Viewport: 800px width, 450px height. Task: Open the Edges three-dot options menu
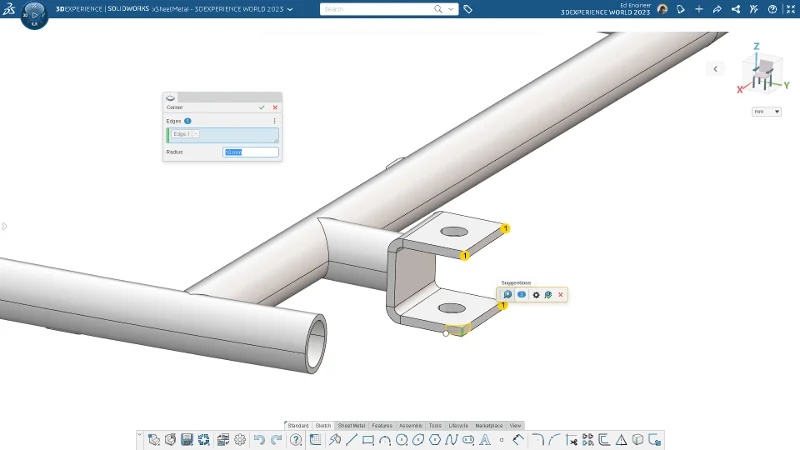point(275,121)
